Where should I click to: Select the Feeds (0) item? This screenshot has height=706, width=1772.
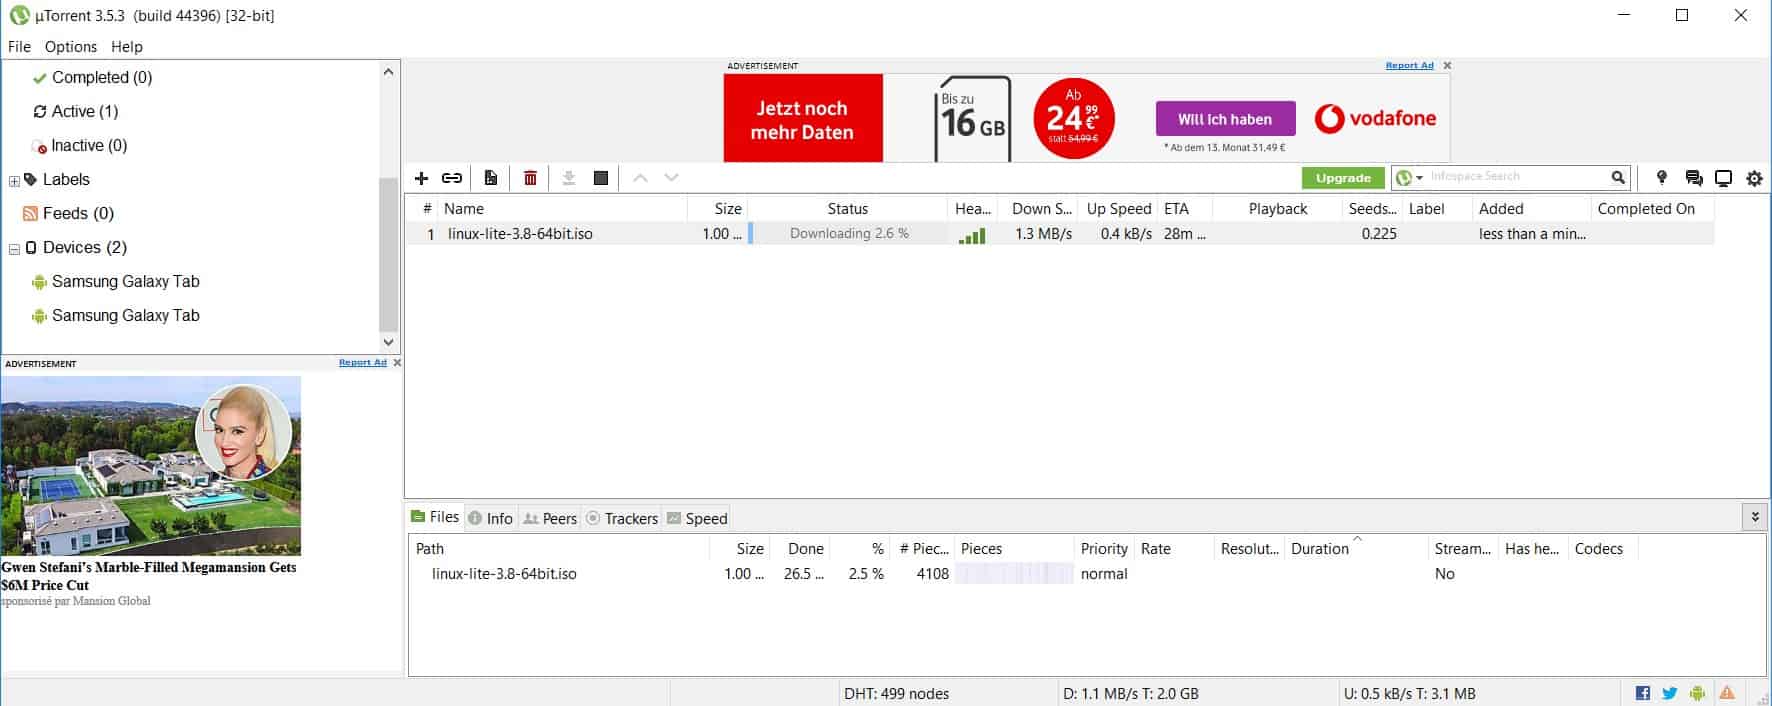[77, 213]
